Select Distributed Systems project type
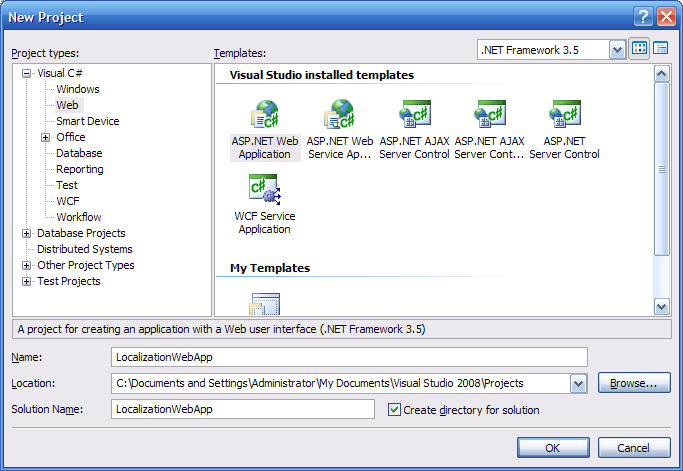 click(x=85, y=249)
